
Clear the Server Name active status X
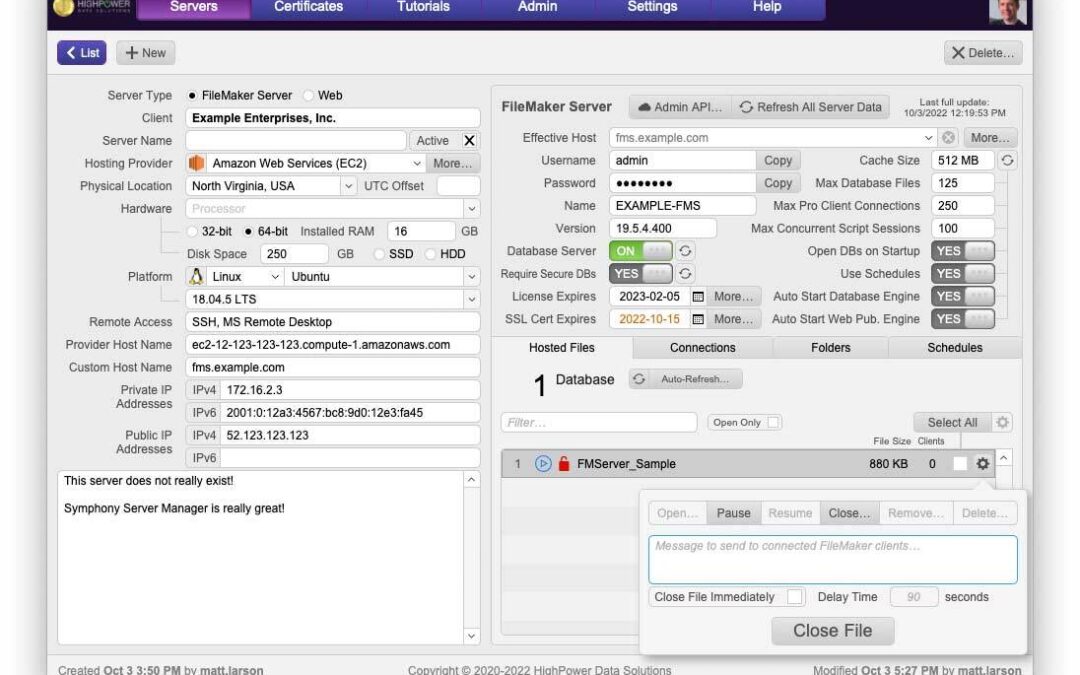pyautogui.click(x=469, y=141)
